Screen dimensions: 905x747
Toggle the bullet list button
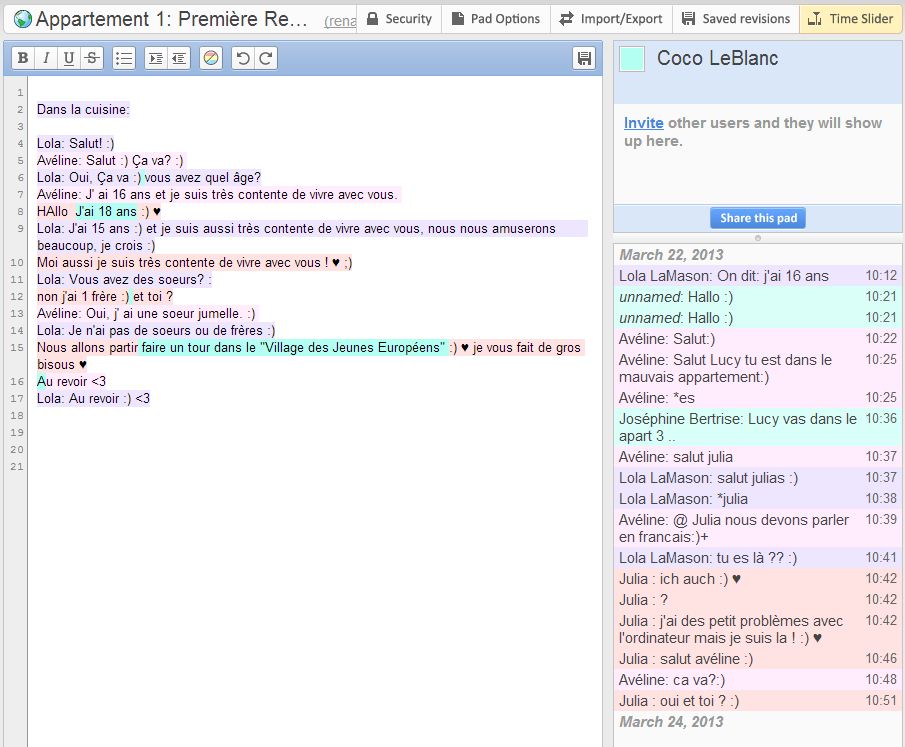[x=124, y=59]
